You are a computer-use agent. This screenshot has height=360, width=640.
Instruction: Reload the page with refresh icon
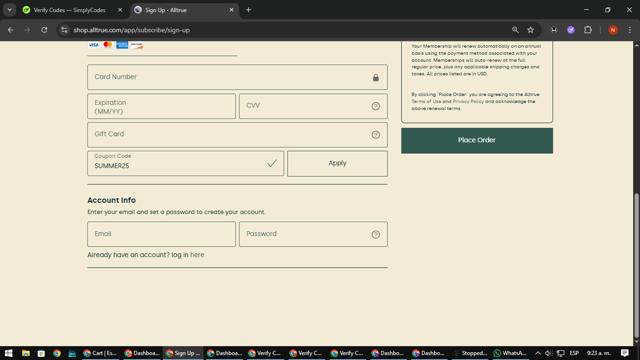click(x=44, y=30)
